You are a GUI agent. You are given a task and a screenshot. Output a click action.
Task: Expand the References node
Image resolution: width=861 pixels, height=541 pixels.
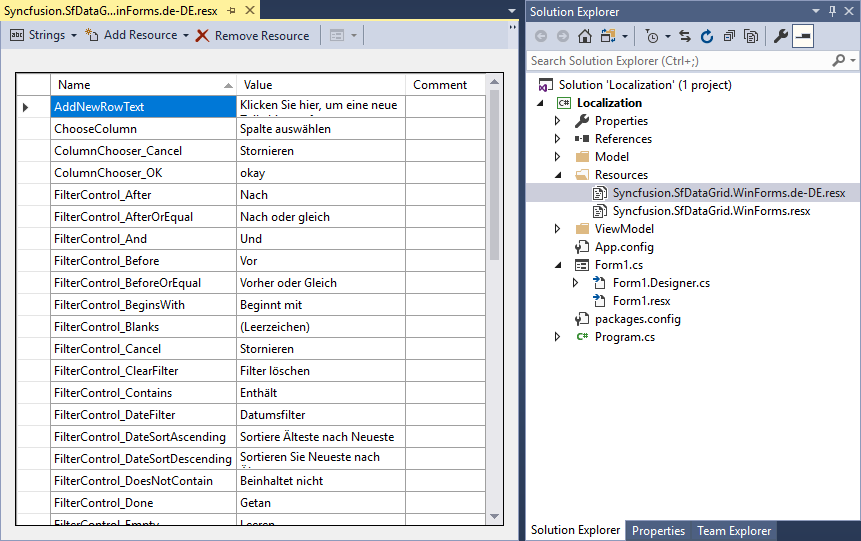tap(557, 139)
